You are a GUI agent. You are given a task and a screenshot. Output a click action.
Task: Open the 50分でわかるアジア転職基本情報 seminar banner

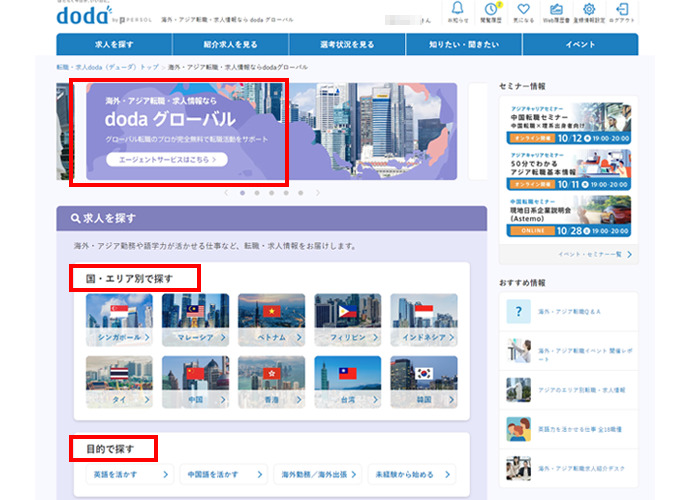click(569, 170)
